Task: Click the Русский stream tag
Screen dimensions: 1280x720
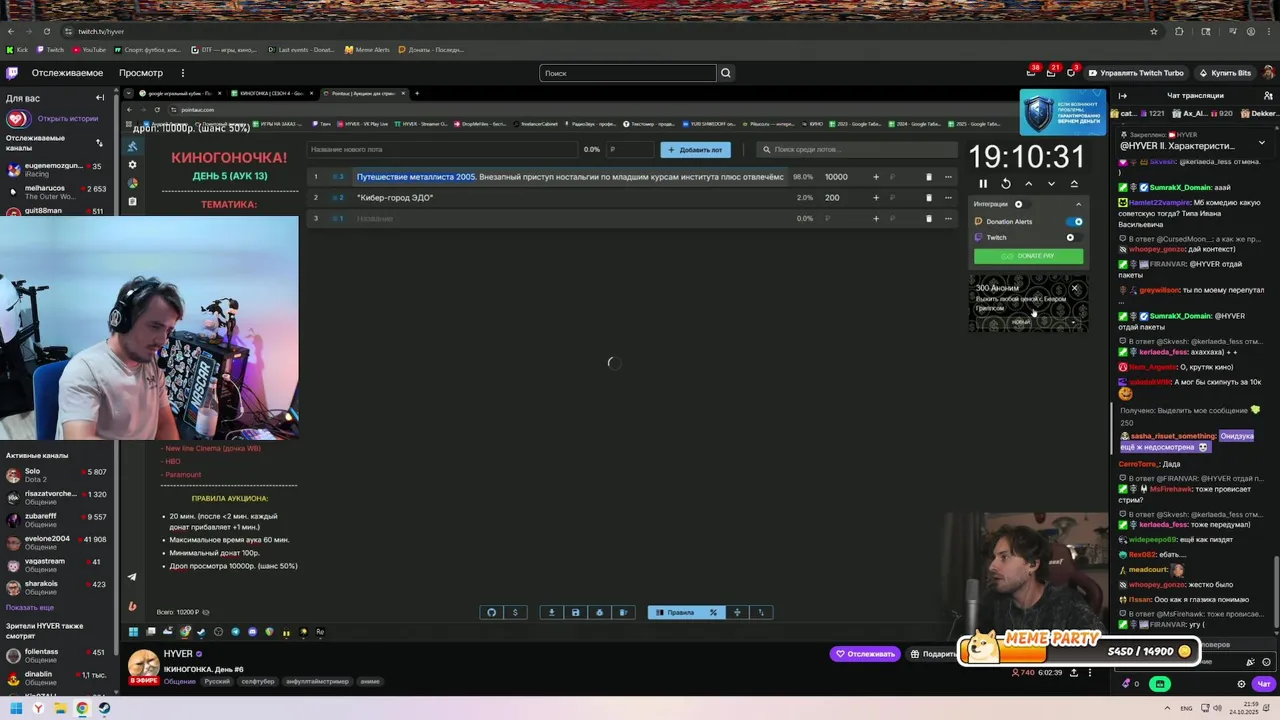Action: [x=217, y=682]
